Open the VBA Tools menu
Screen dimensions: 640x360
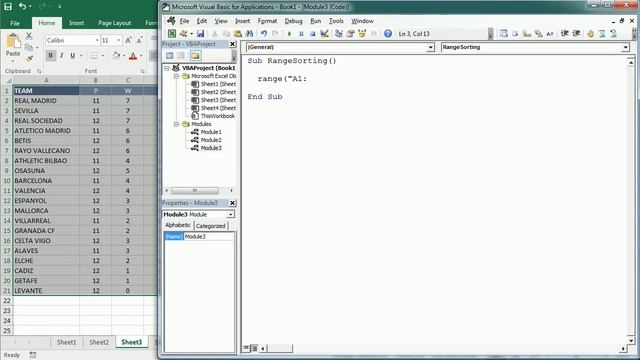(336, 21)
